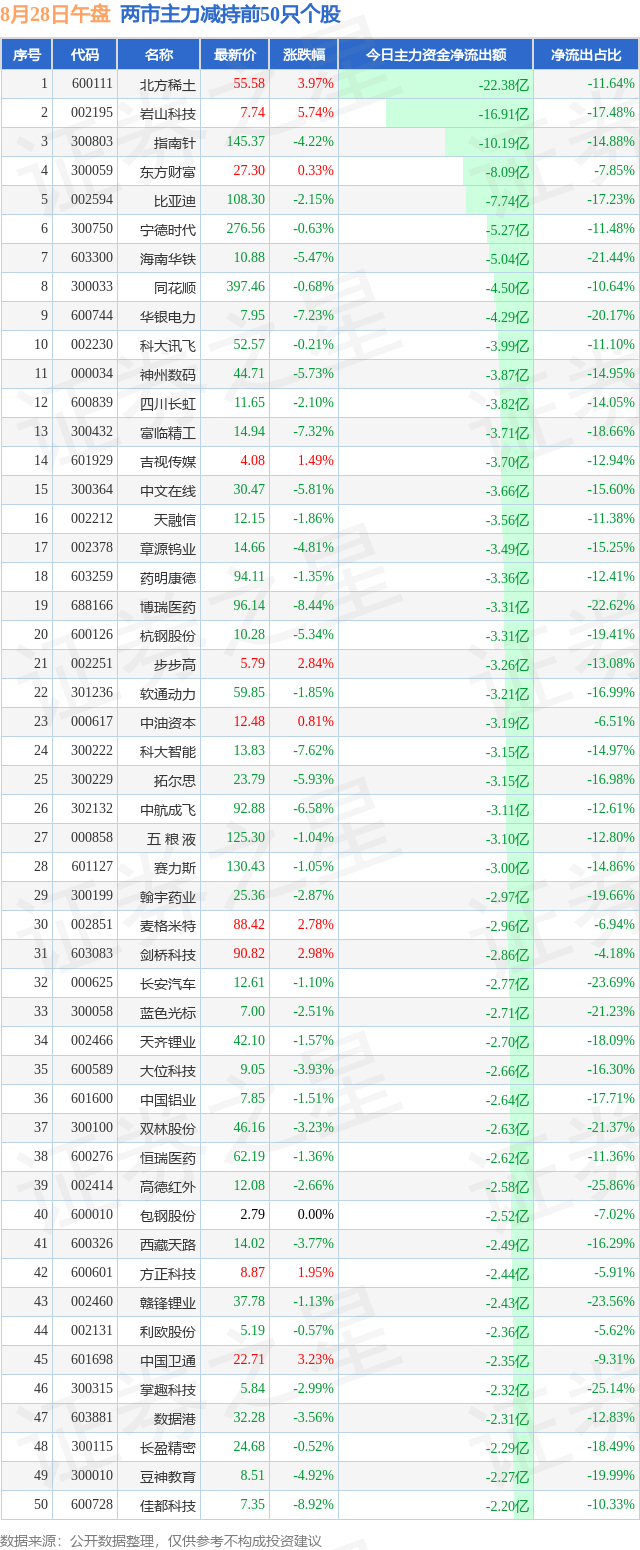Select stock name 吉视传媒
This screenshot has width=640, height=1550.
168,462
